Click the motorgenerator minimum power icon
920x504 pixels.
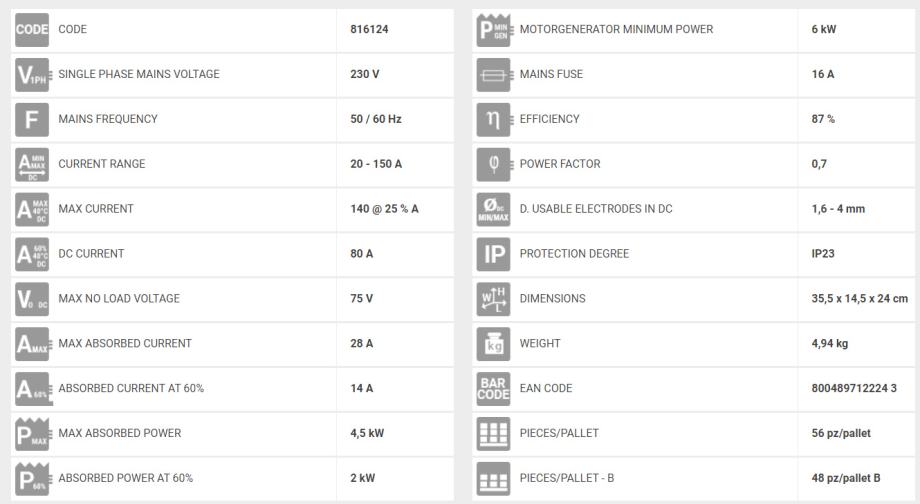point(495,29)
